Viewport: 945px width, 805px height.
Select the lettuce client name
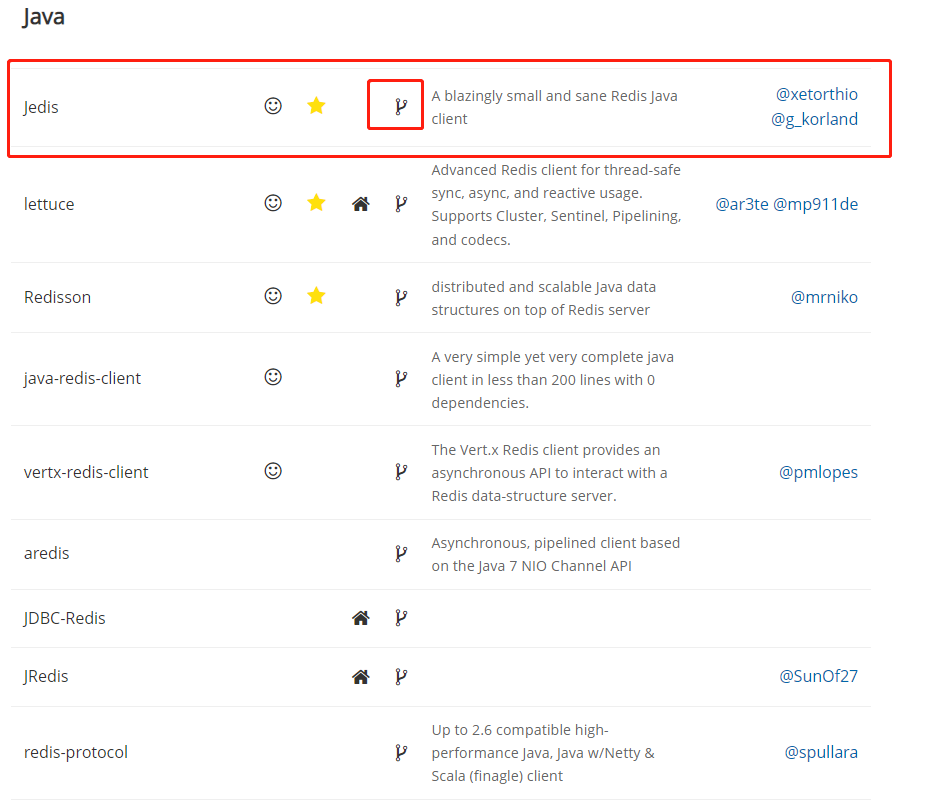[x=49, y=204]
